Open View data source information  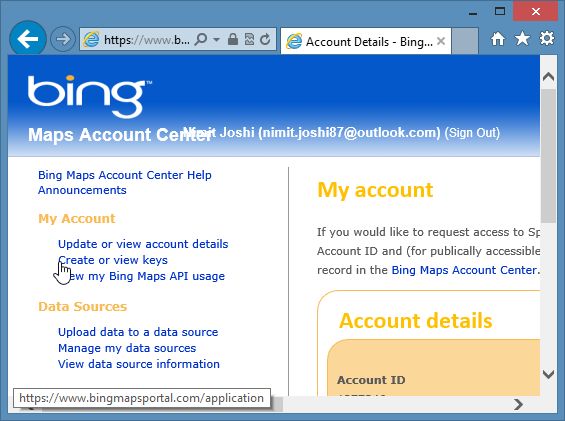pos(139,364)
